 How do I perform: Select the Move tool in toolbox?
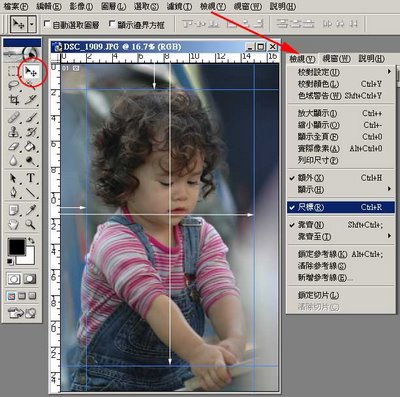pyautogui.click(x=31, y=71)
